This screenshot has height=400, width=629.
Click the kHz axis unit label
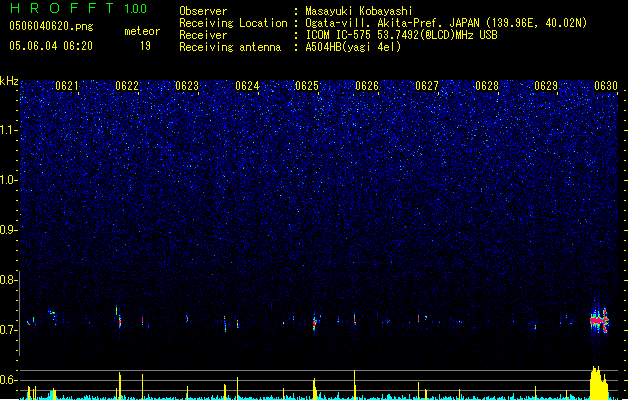(x=9, y=81)
